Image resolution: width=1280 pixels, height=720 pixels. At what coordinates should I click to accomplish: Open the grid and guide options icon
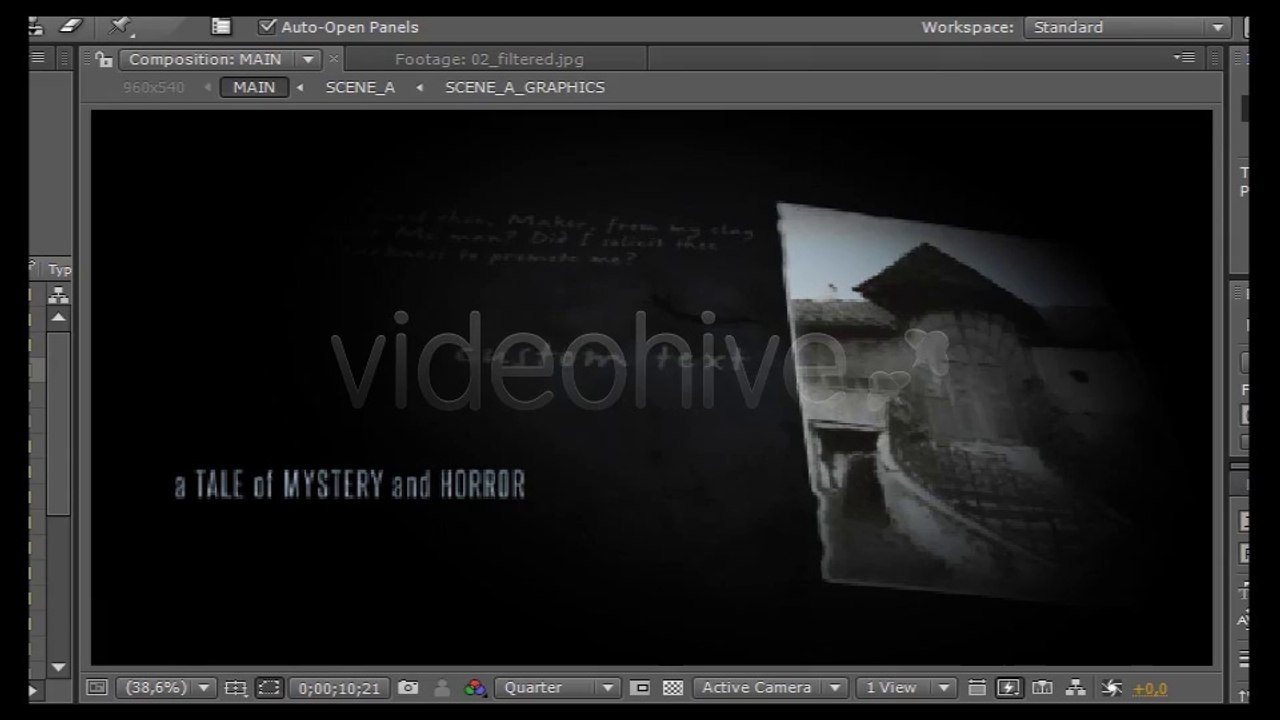[x=235, y=687]
